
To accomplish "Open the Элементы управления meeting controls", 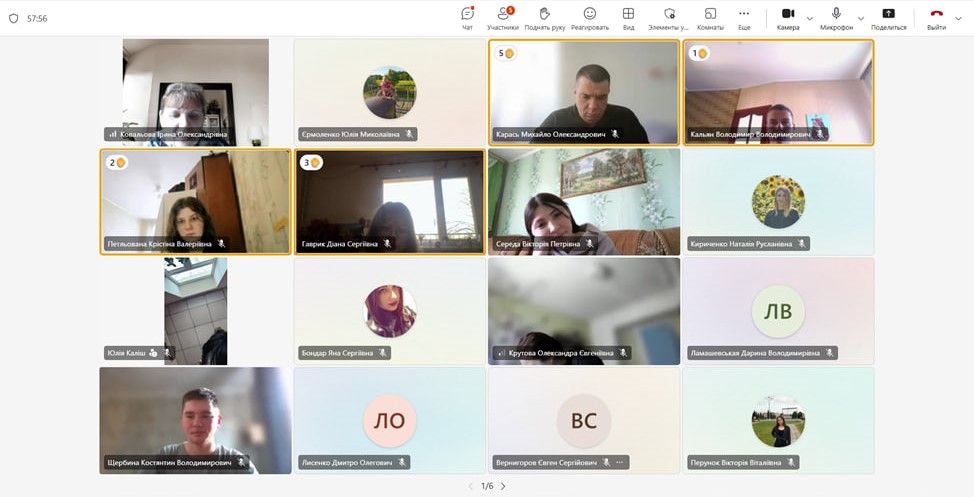I will pyautogui.click(x=669, y=17).
